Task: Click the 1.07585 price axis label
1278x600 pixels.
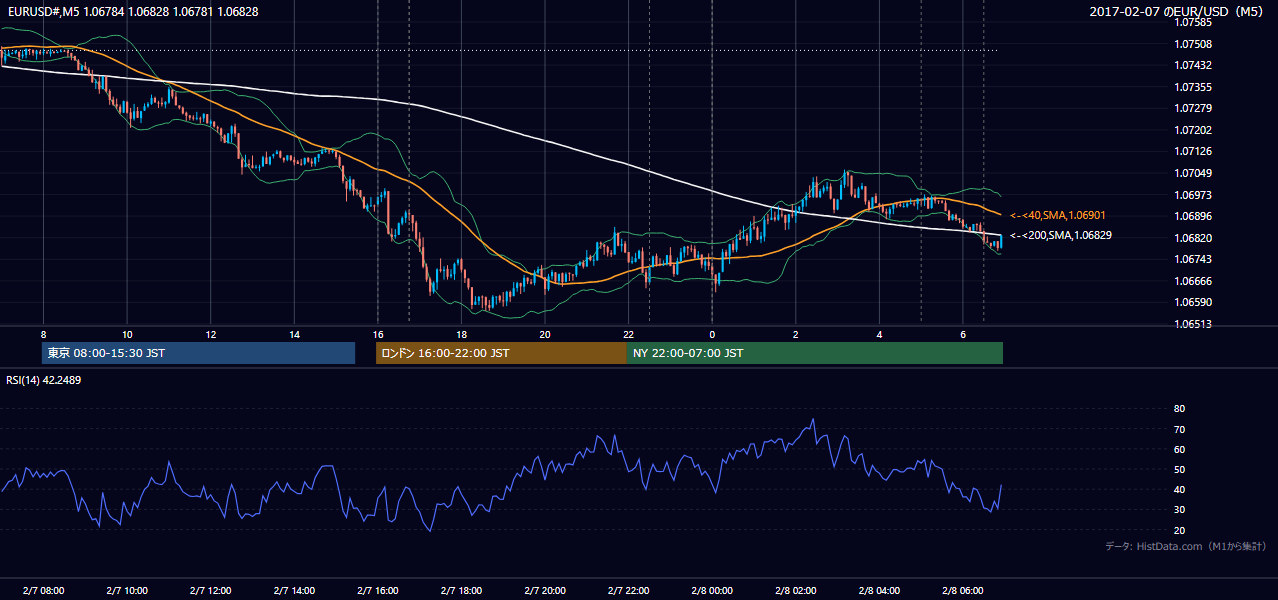Action: pos(1193,22)
